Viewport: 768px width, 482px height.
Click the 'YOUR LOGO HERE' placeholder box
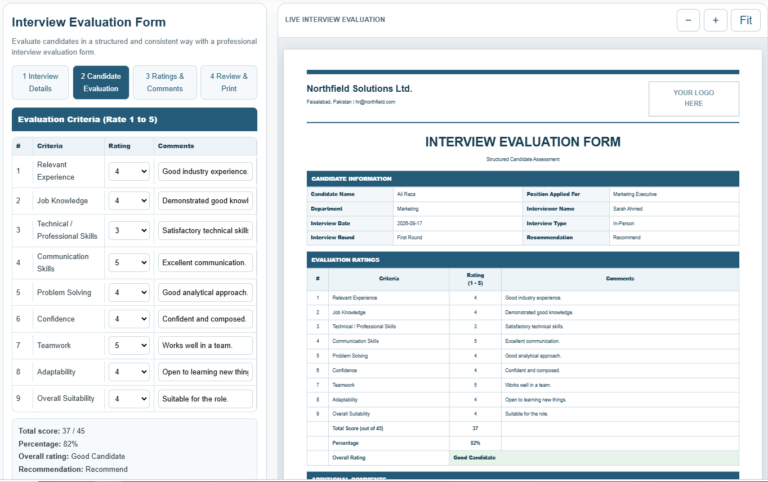coord(694,98)
